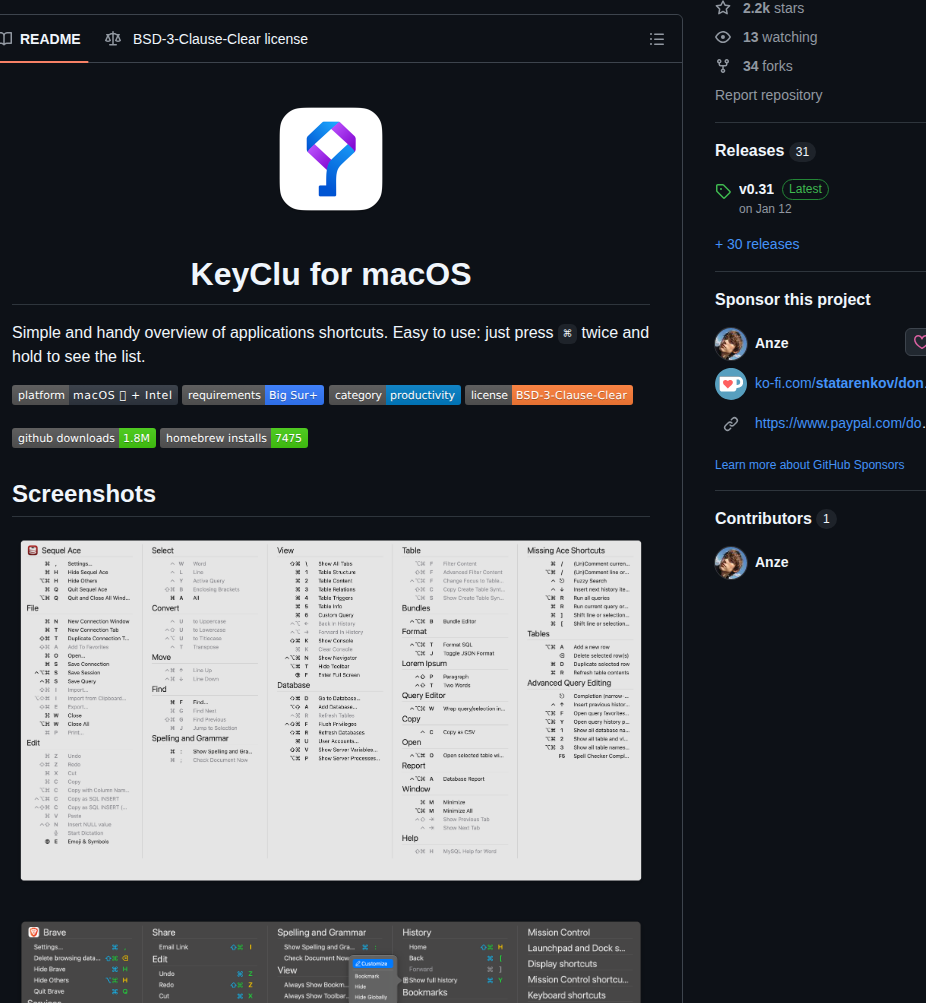This screenshot has height=1003, width=926.
Task: Click the requirements Big Sur+ badge
Action: pyautogui.click(x=253, y=395)
